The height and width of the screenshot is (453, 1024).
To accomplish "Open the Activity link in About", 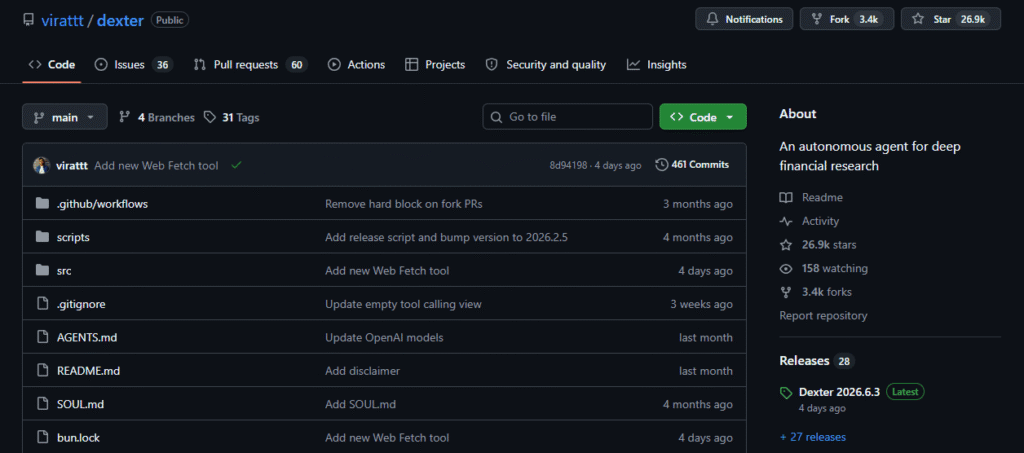I will click(809, 221).
